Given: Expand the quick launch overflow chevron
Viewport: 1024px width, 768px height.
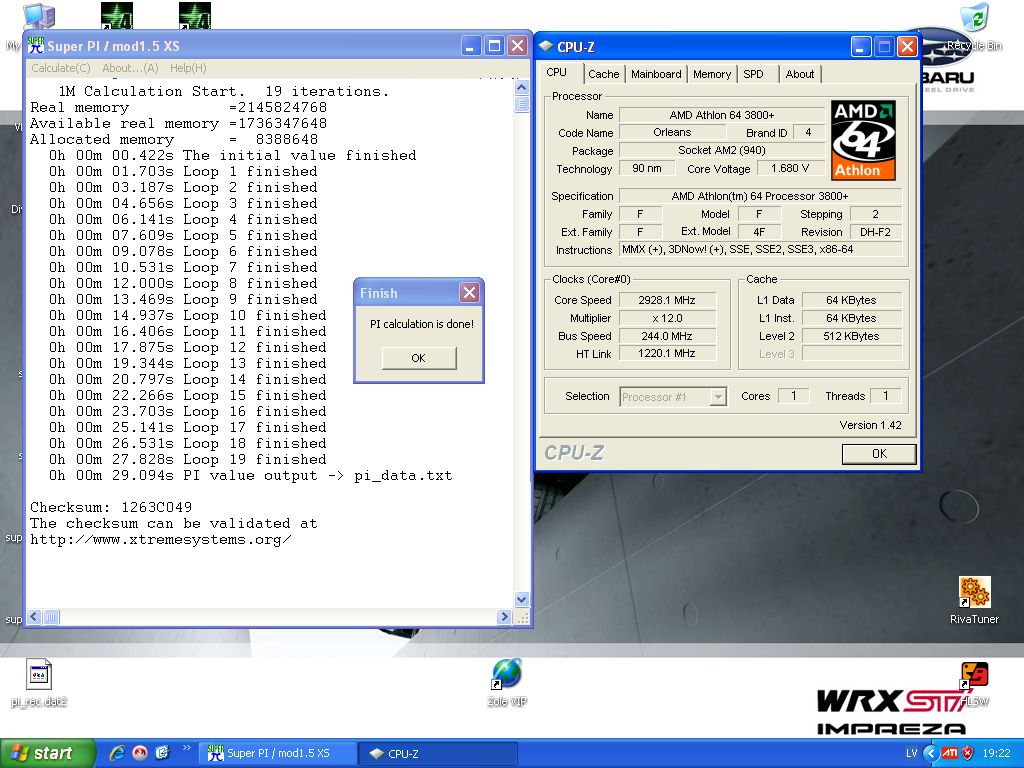Looking at the screenshot, I should tap(187, 748).
